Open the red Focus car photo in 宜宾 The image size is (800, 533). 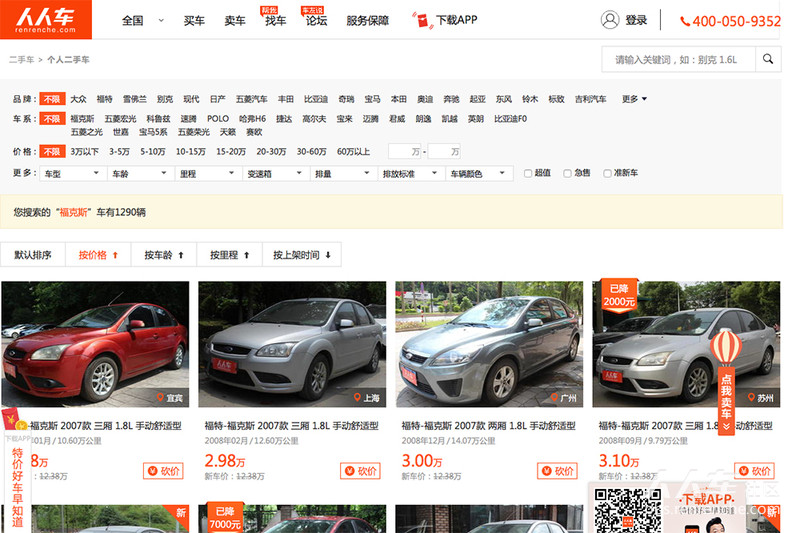(95, 344)
